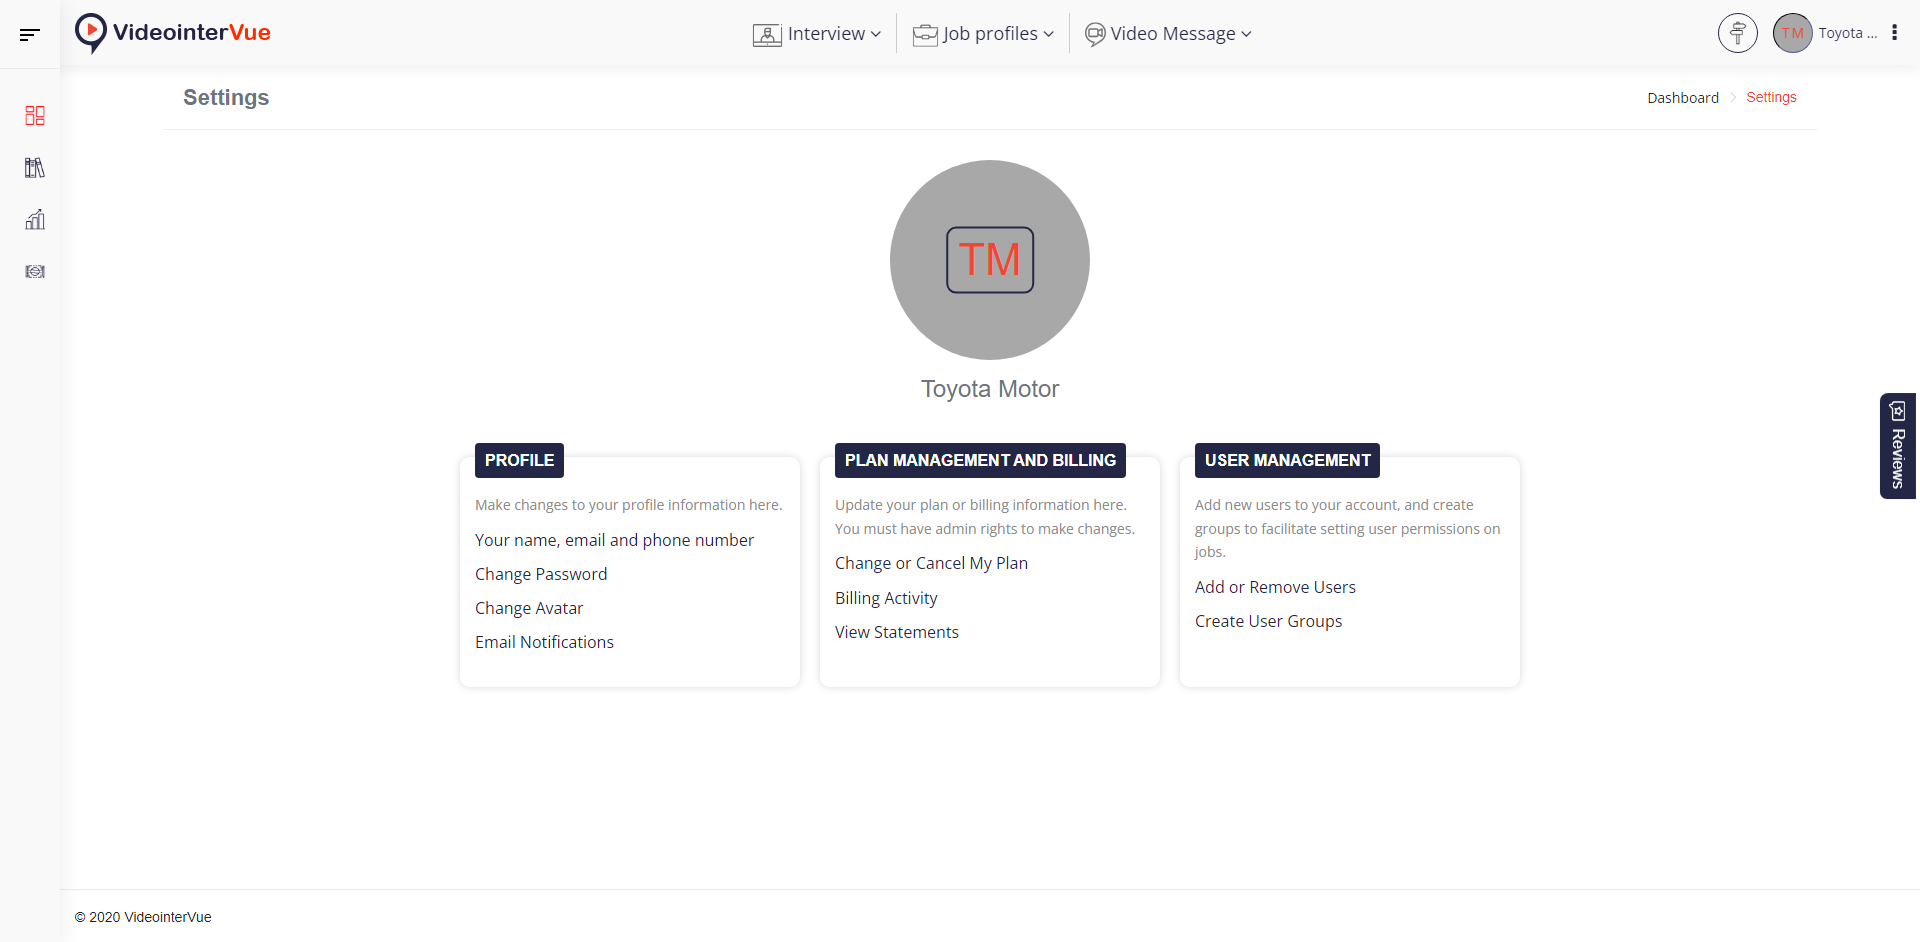Open Add or Remove Users link

pos(1275,587)
